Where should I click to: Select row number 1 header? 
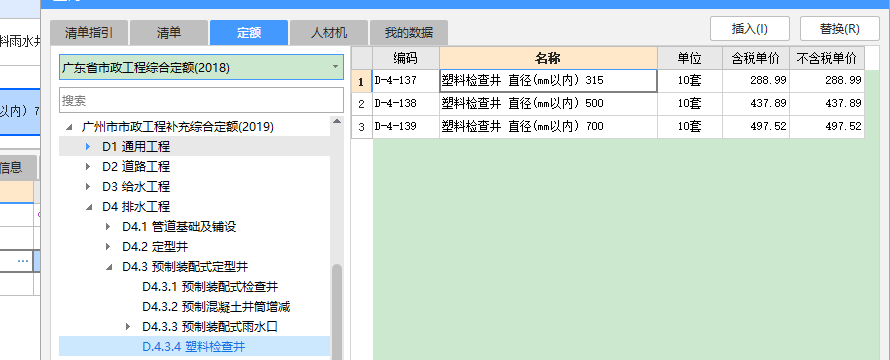pyautogui.click(x=362, y=81)
